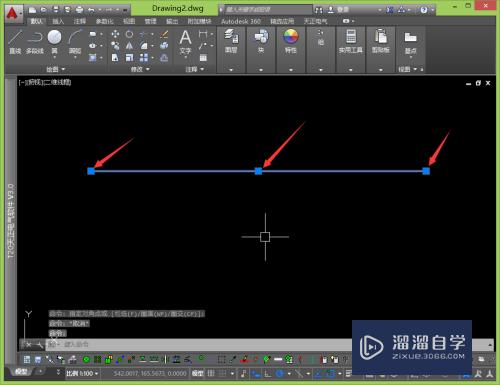Switch to the 天正电气 ribbon tab

(315, 21)
